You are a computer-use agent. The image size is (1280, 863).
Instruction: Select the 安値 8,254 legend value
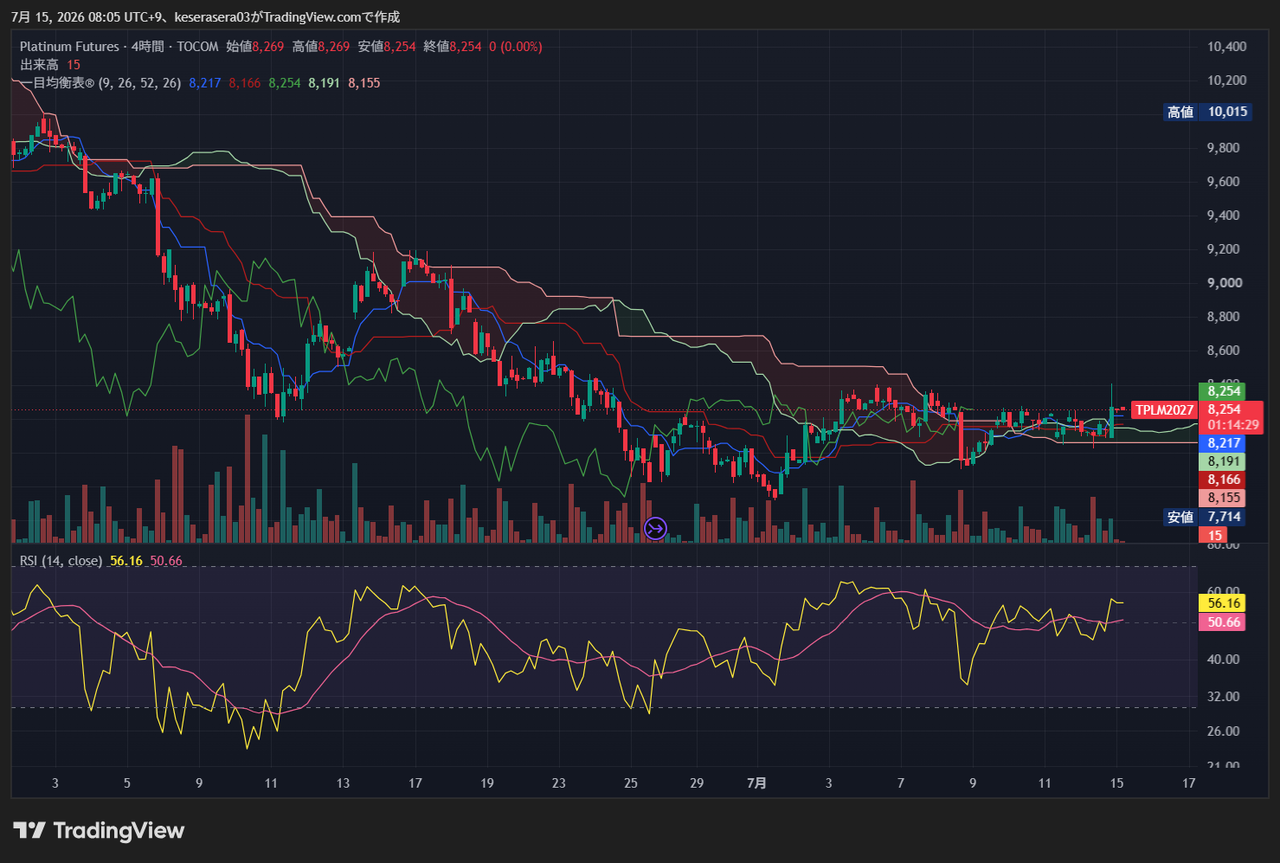tap(387, 46)
